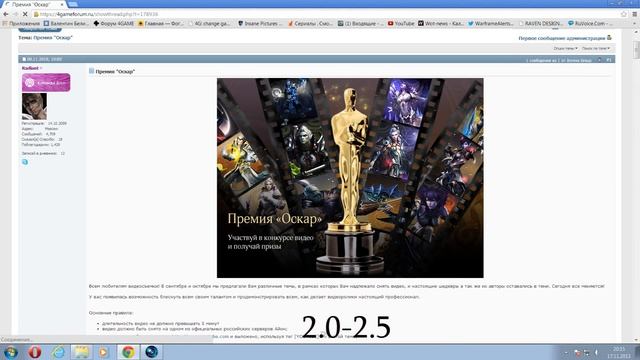Launch Opera from the taskbar
The image size is (640, 360).
(35, 352)
